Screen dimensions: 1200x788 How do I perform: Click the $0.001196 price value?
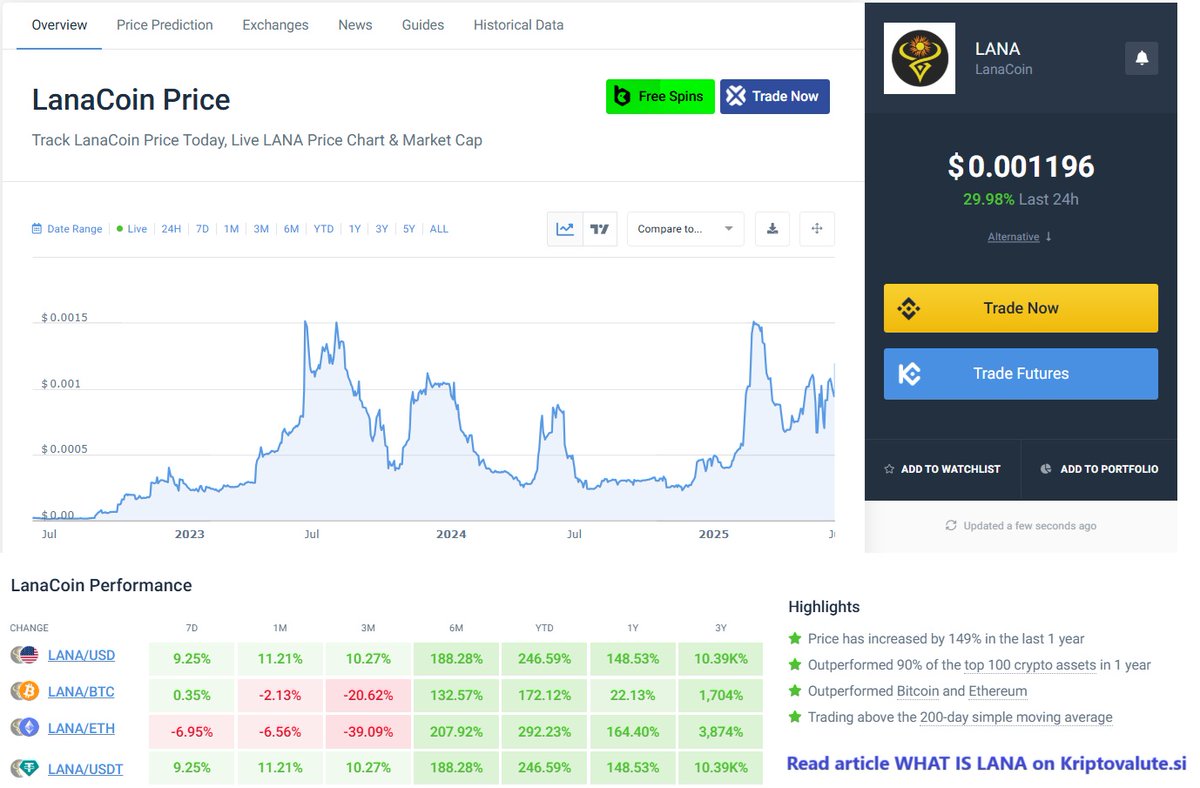(x=1021, y=166)
